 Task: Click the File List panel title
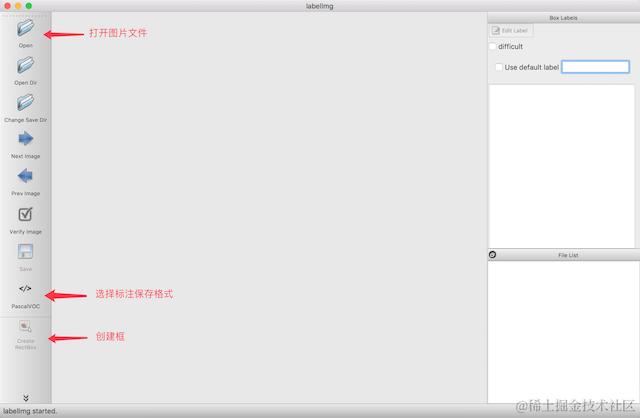pyautogui.click(x=568, y=255)
